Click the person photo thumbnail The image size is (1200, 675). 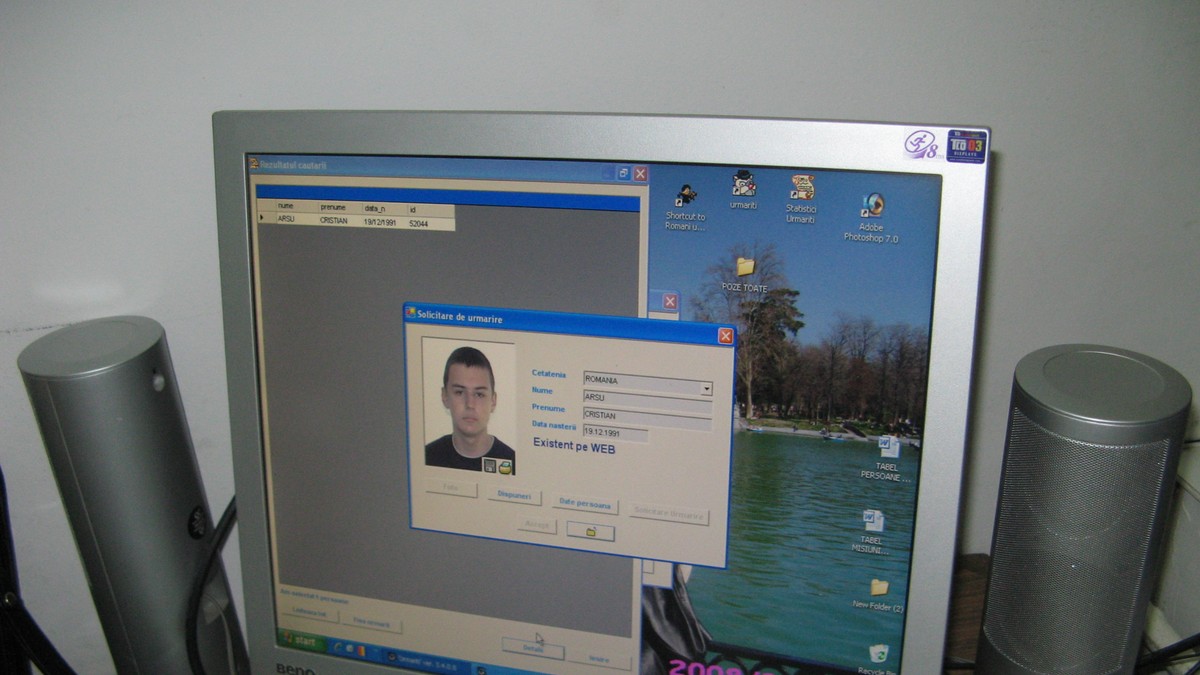468,406
